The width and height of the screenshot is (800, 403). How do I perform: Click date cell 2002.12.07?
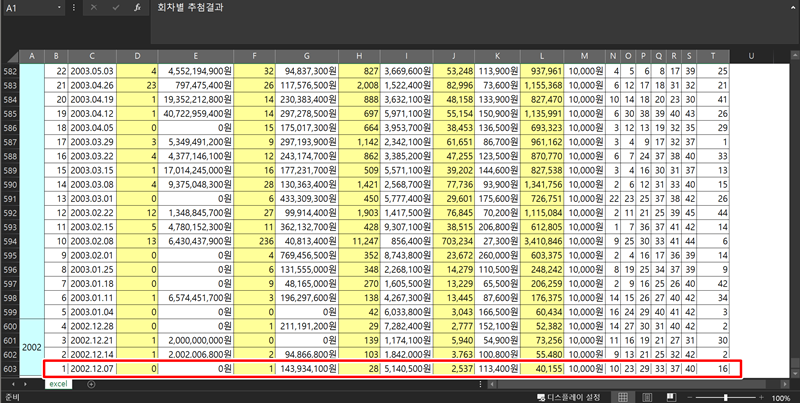click(x=92, y=368)
